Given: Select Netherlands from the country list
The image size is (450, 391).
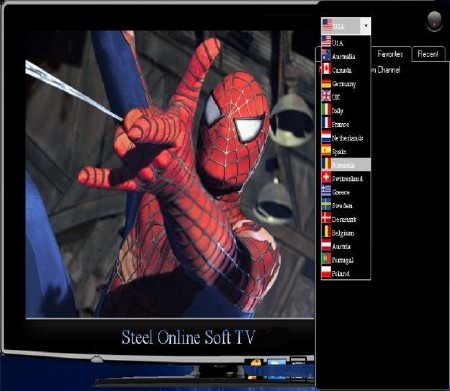Looking at the screenshot, I should (x=346, y=138).
